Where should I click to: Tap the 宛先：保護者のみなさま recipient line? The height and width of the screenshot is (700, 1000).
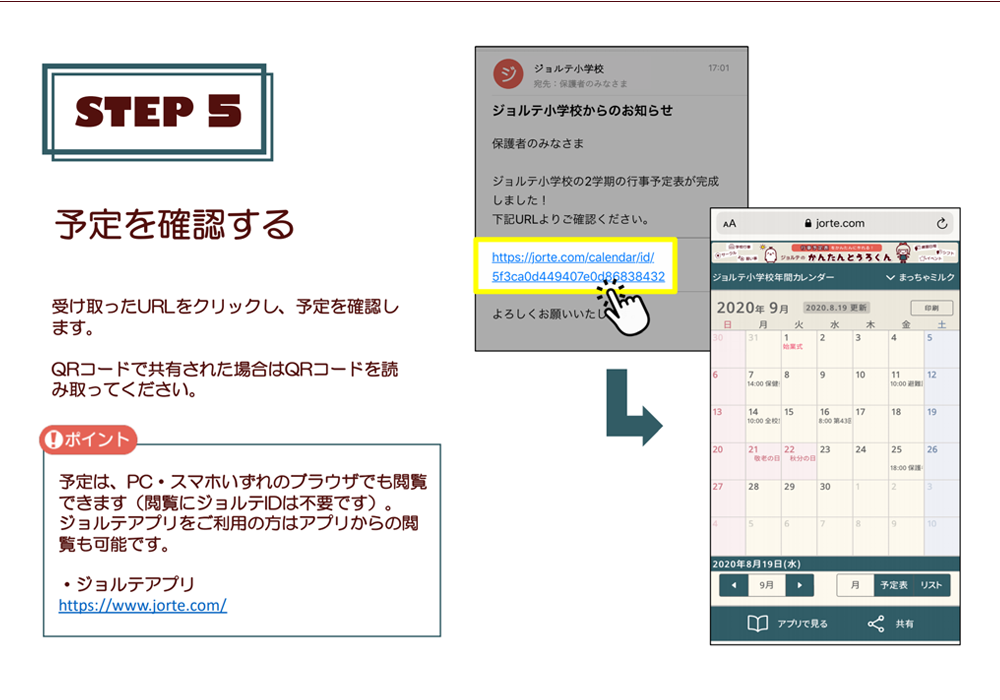coord(580,84)
